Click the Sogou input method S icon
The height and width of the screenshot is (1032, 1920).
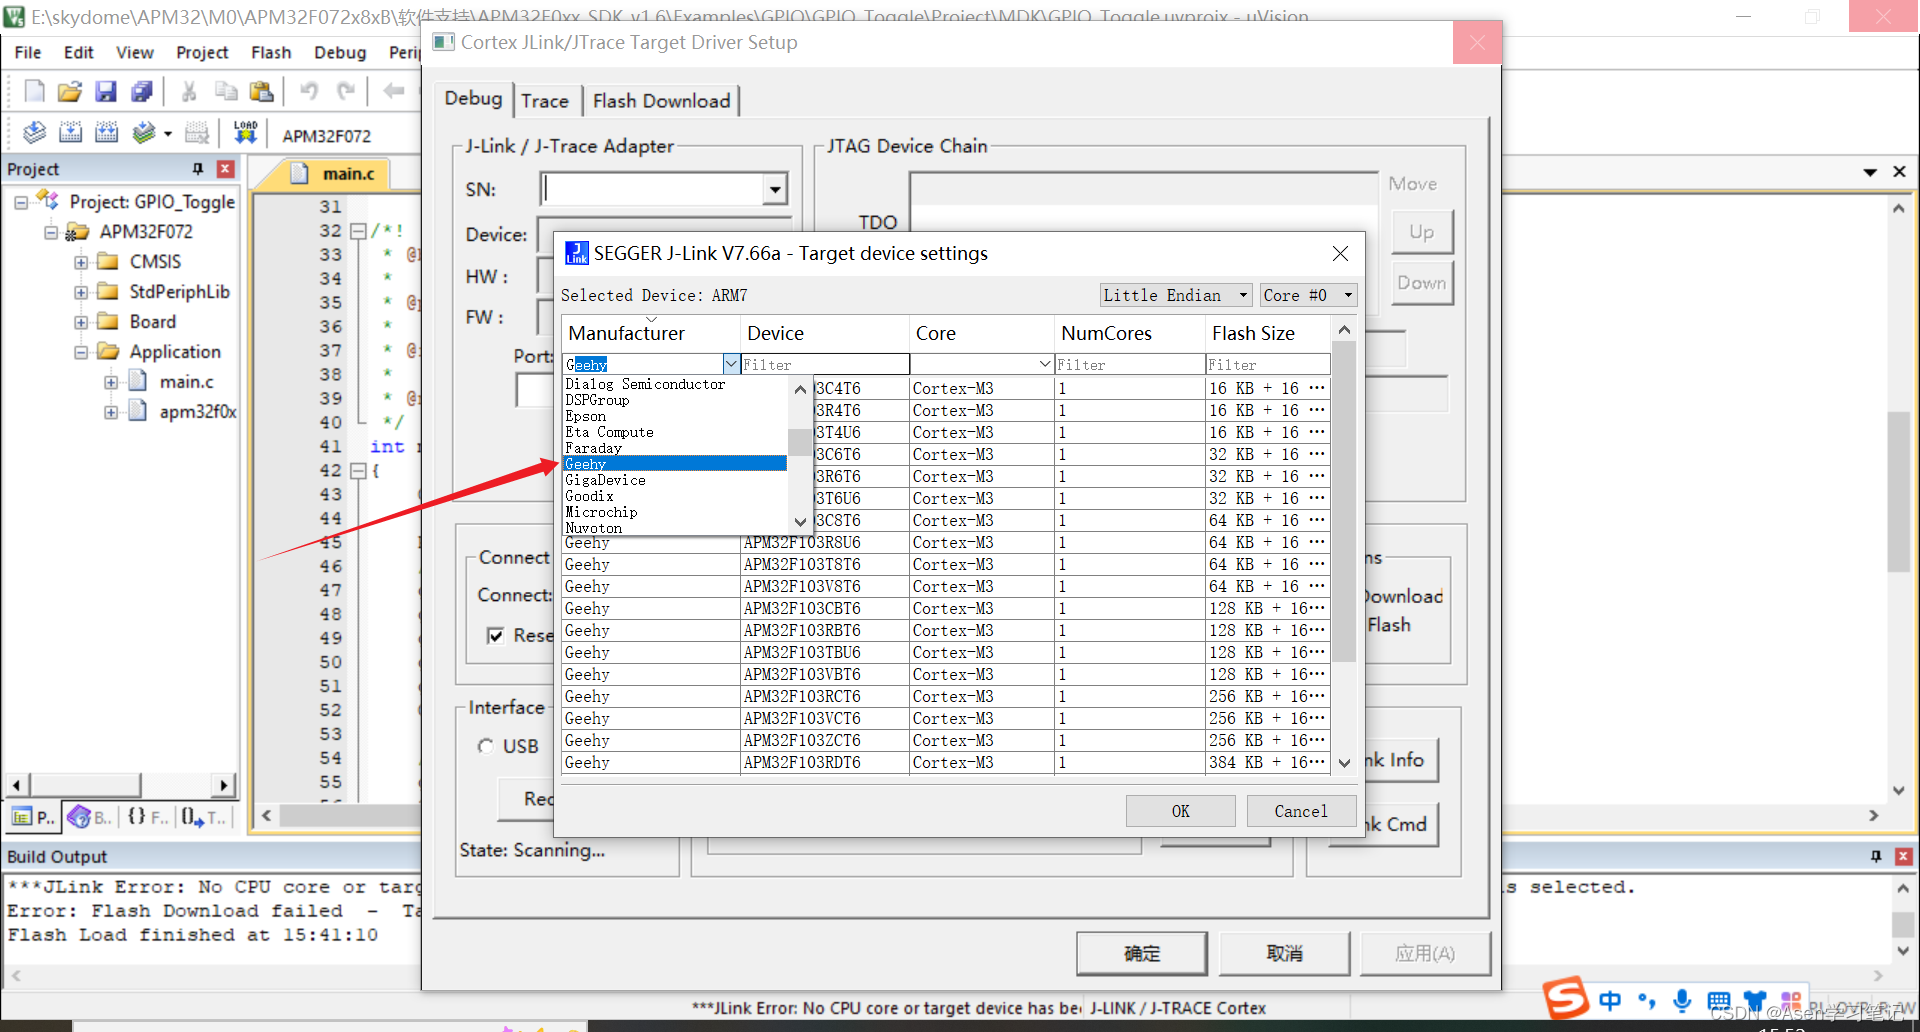tap(1565, 998)
